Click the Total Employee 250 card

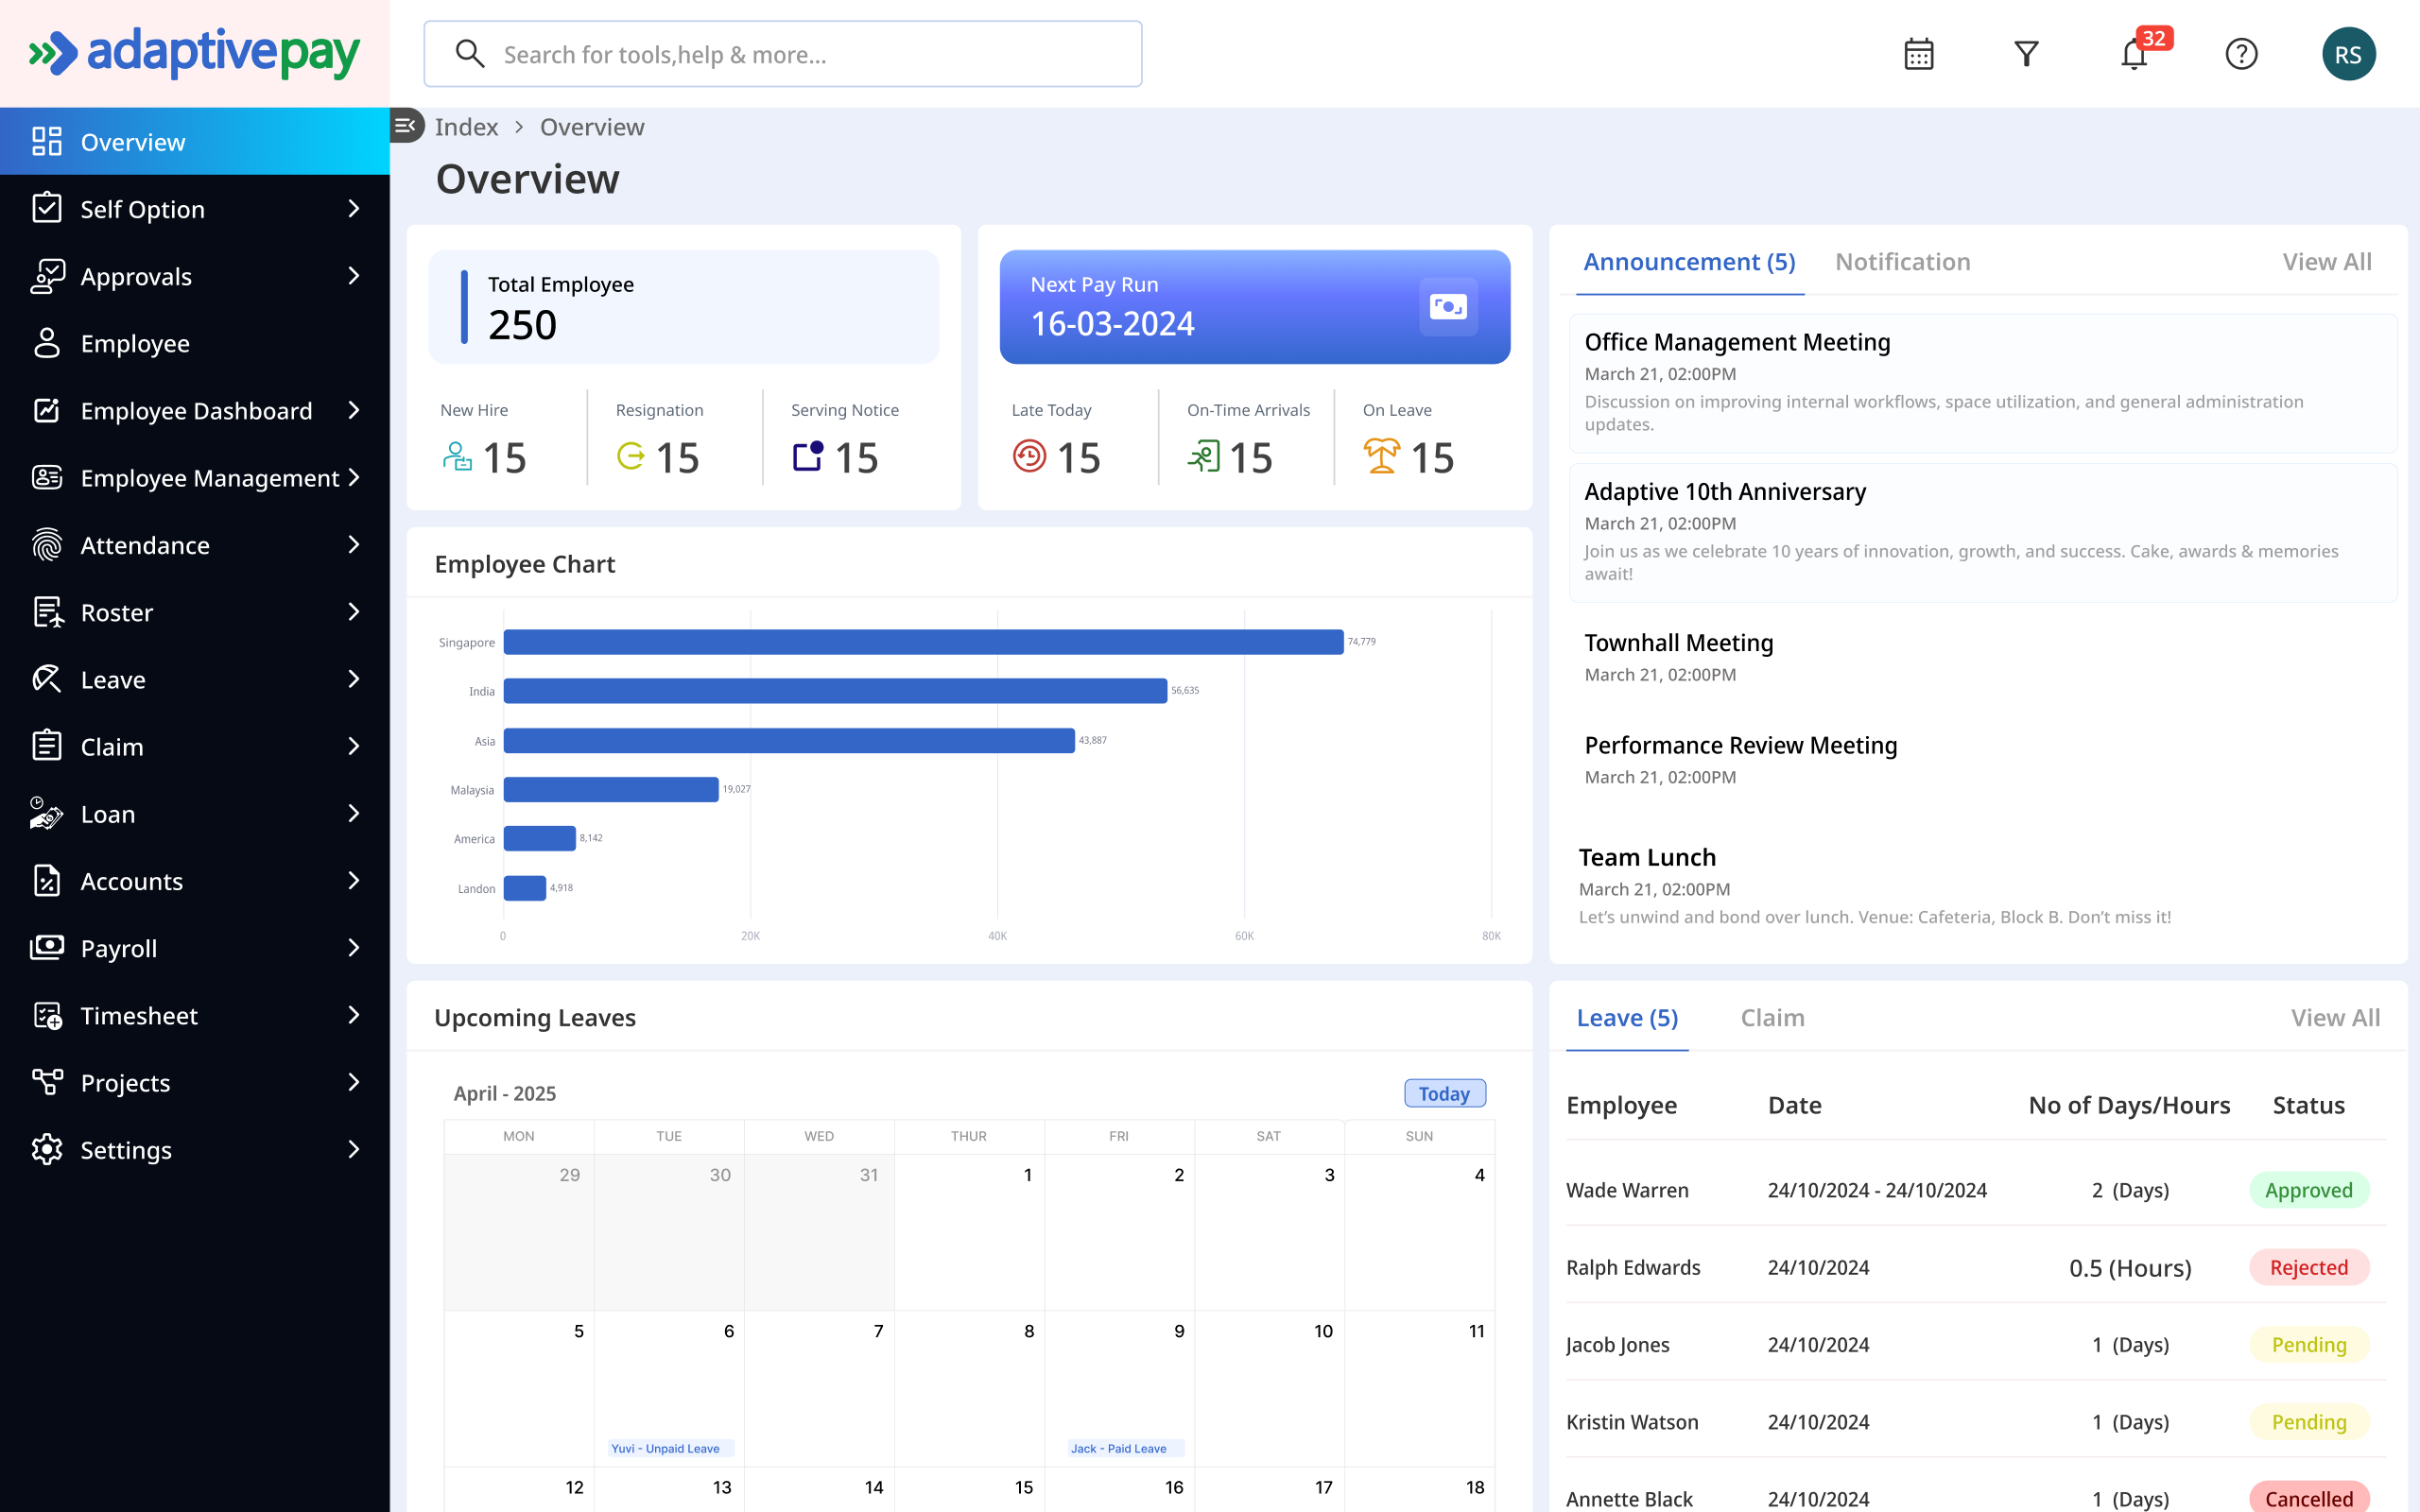684,307
